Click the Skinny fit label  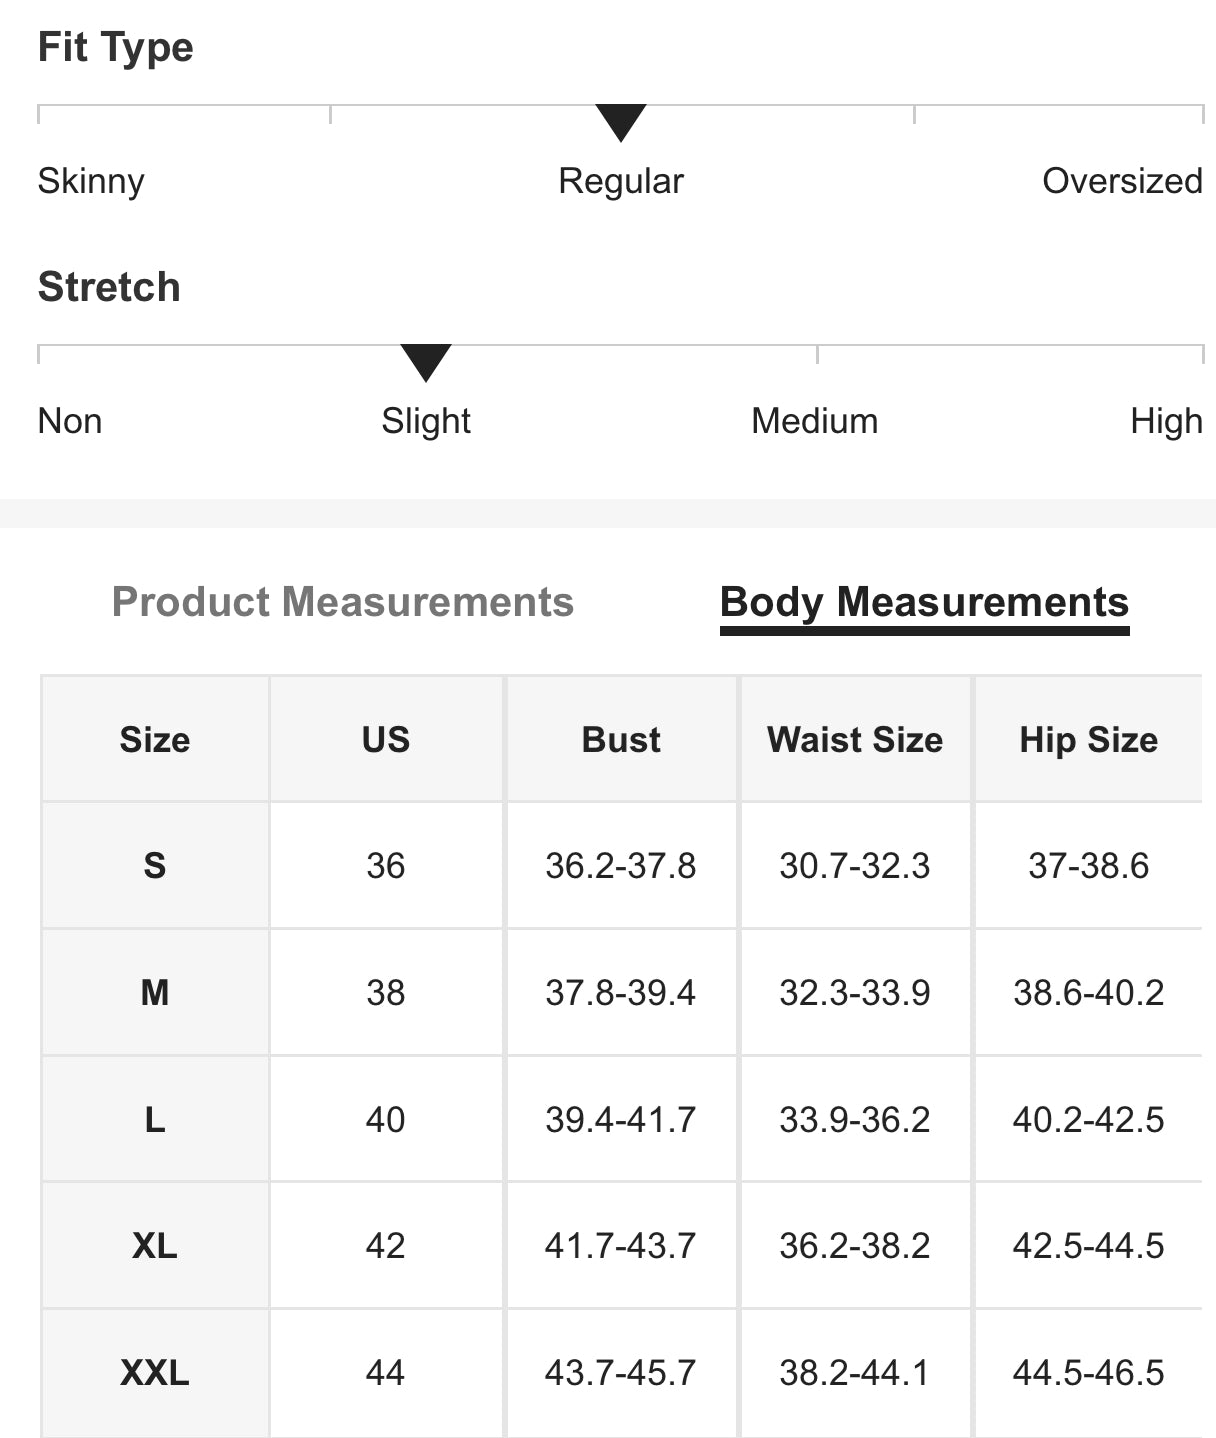tap(91, 181)
